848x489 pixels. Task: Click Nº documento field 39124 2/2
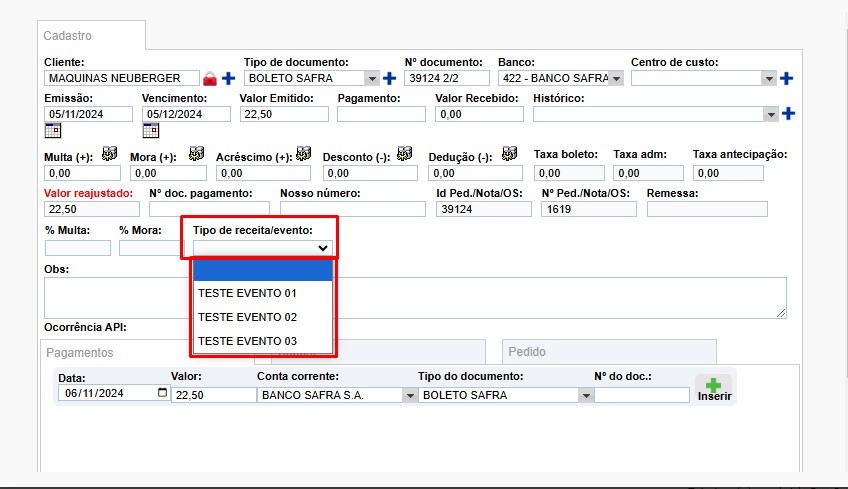point(447,78)
